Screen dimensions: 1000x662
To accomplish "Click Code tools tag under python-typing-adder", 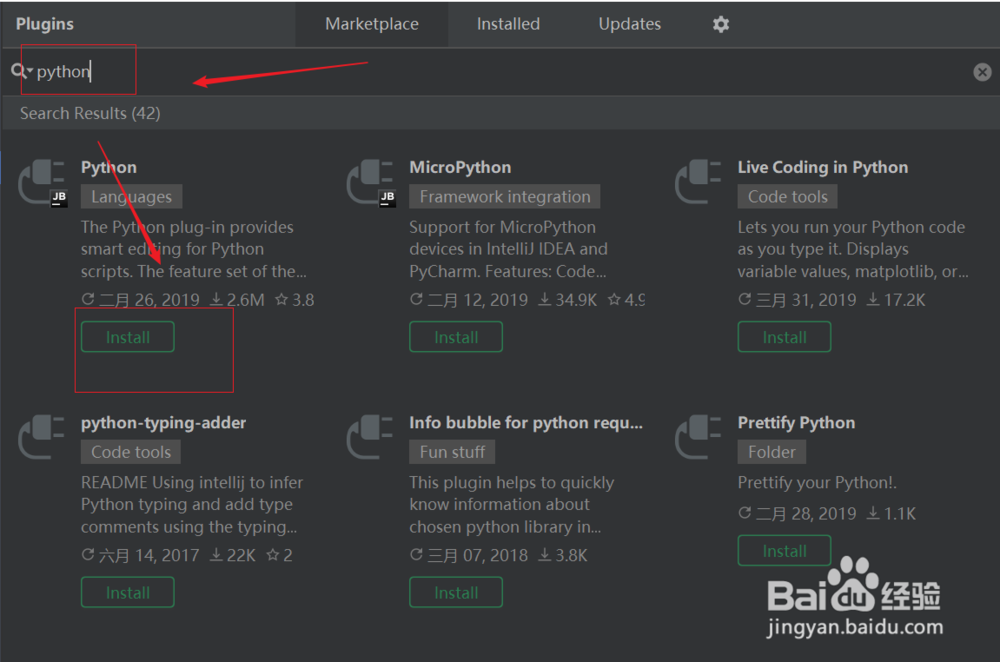I will click(131, 452).
